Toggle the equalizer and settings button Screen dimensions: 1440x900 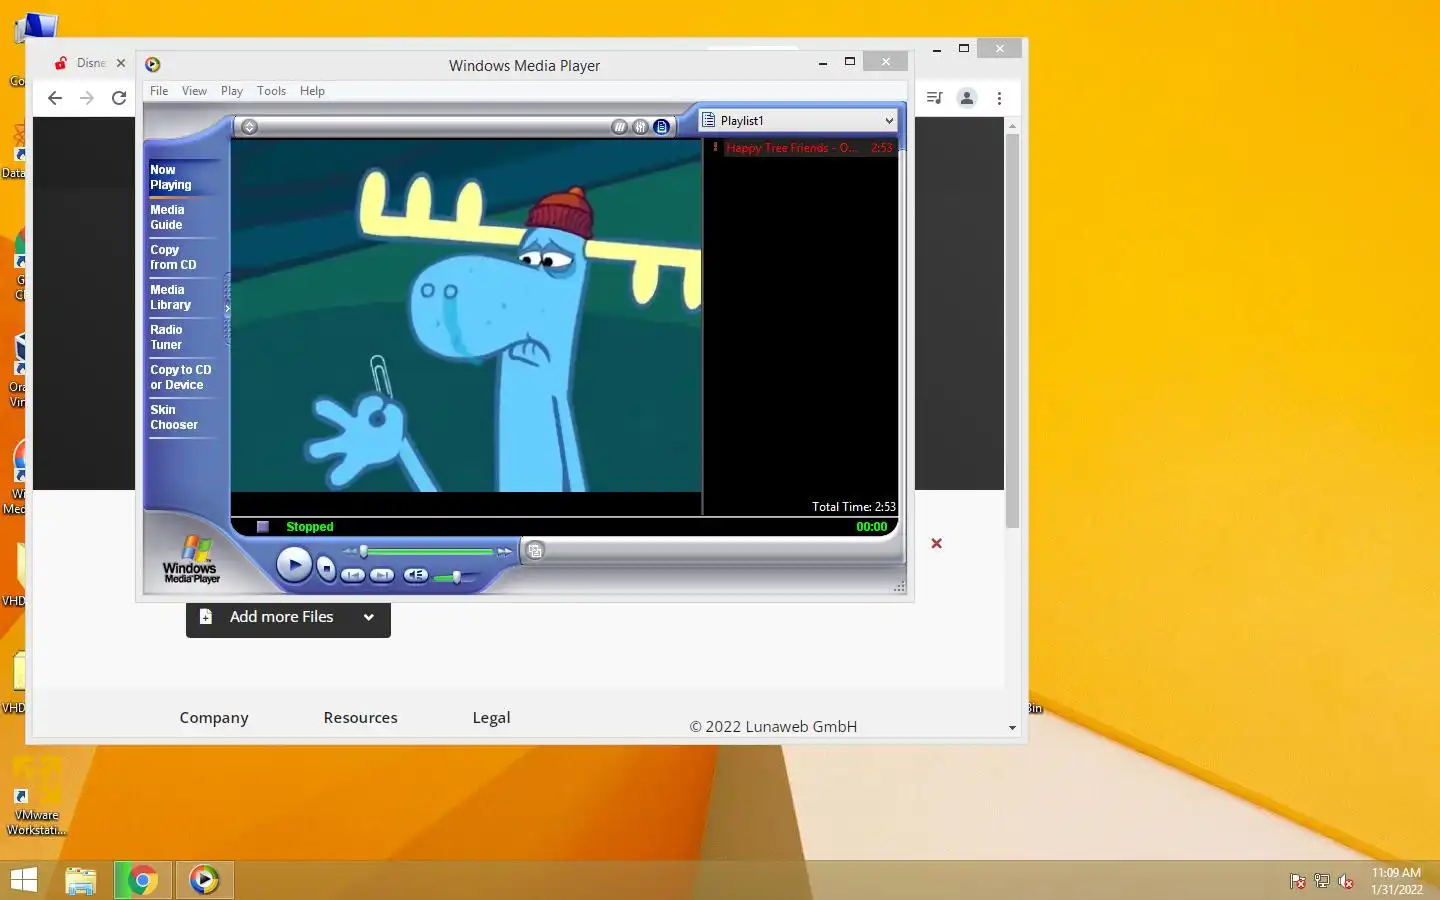pos(641,127)
